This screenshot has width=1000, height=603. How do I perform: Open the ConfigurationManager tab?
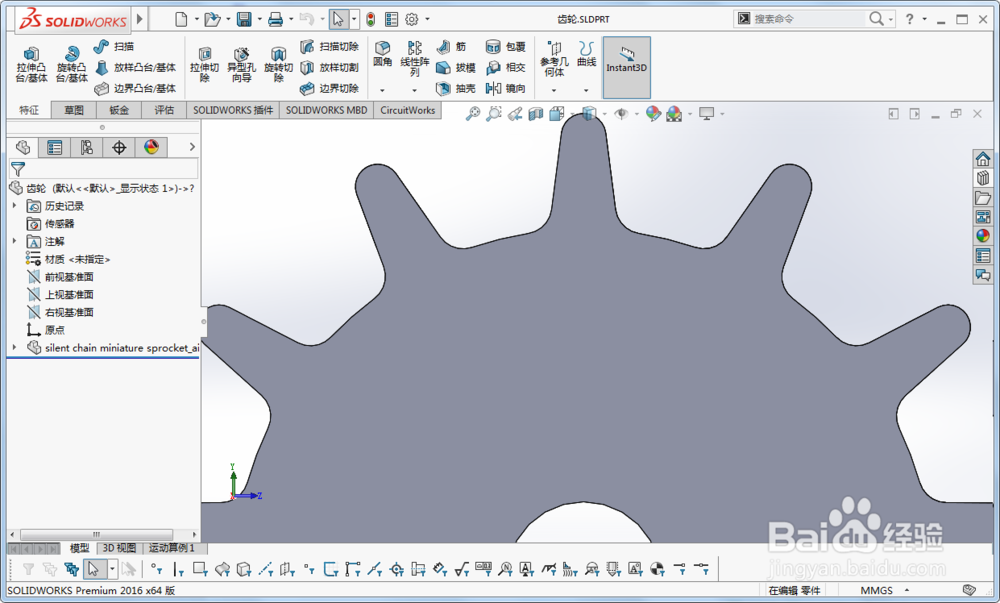coord(87,148)
